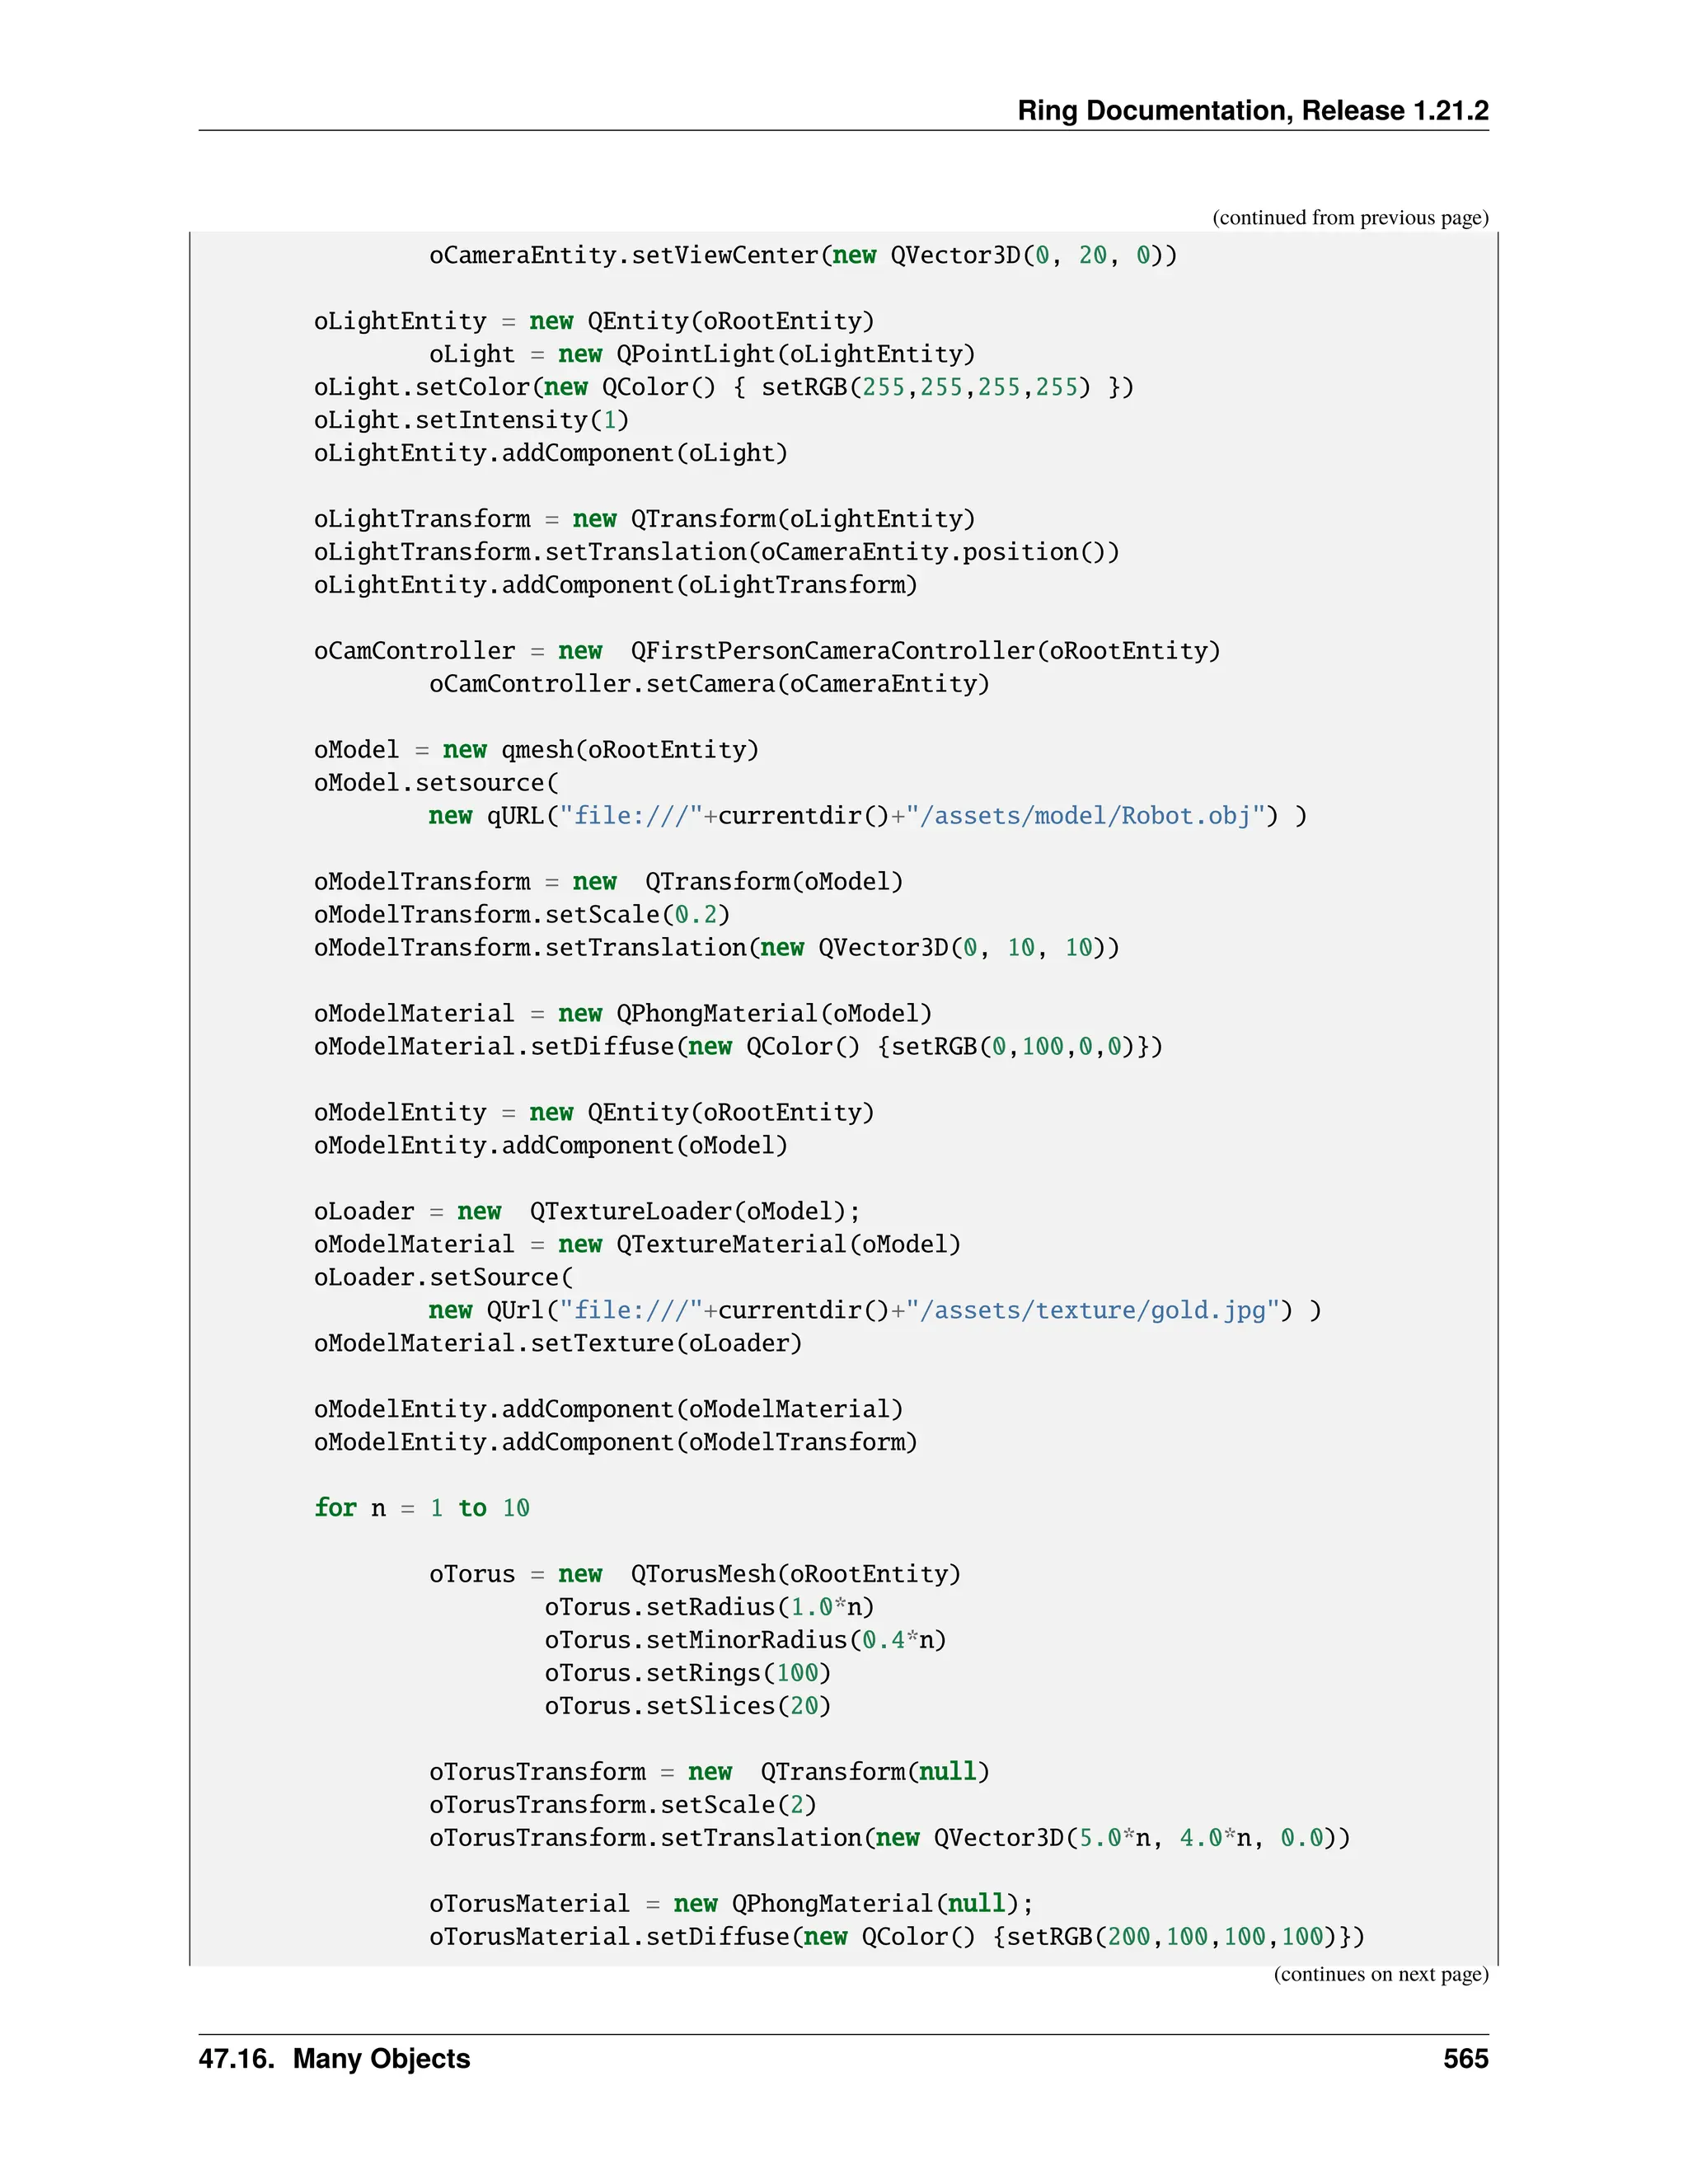Click the oTorus.setMinorRadius line
Viewport: 1688px width, 2184px height.
tap(745, 1640)
